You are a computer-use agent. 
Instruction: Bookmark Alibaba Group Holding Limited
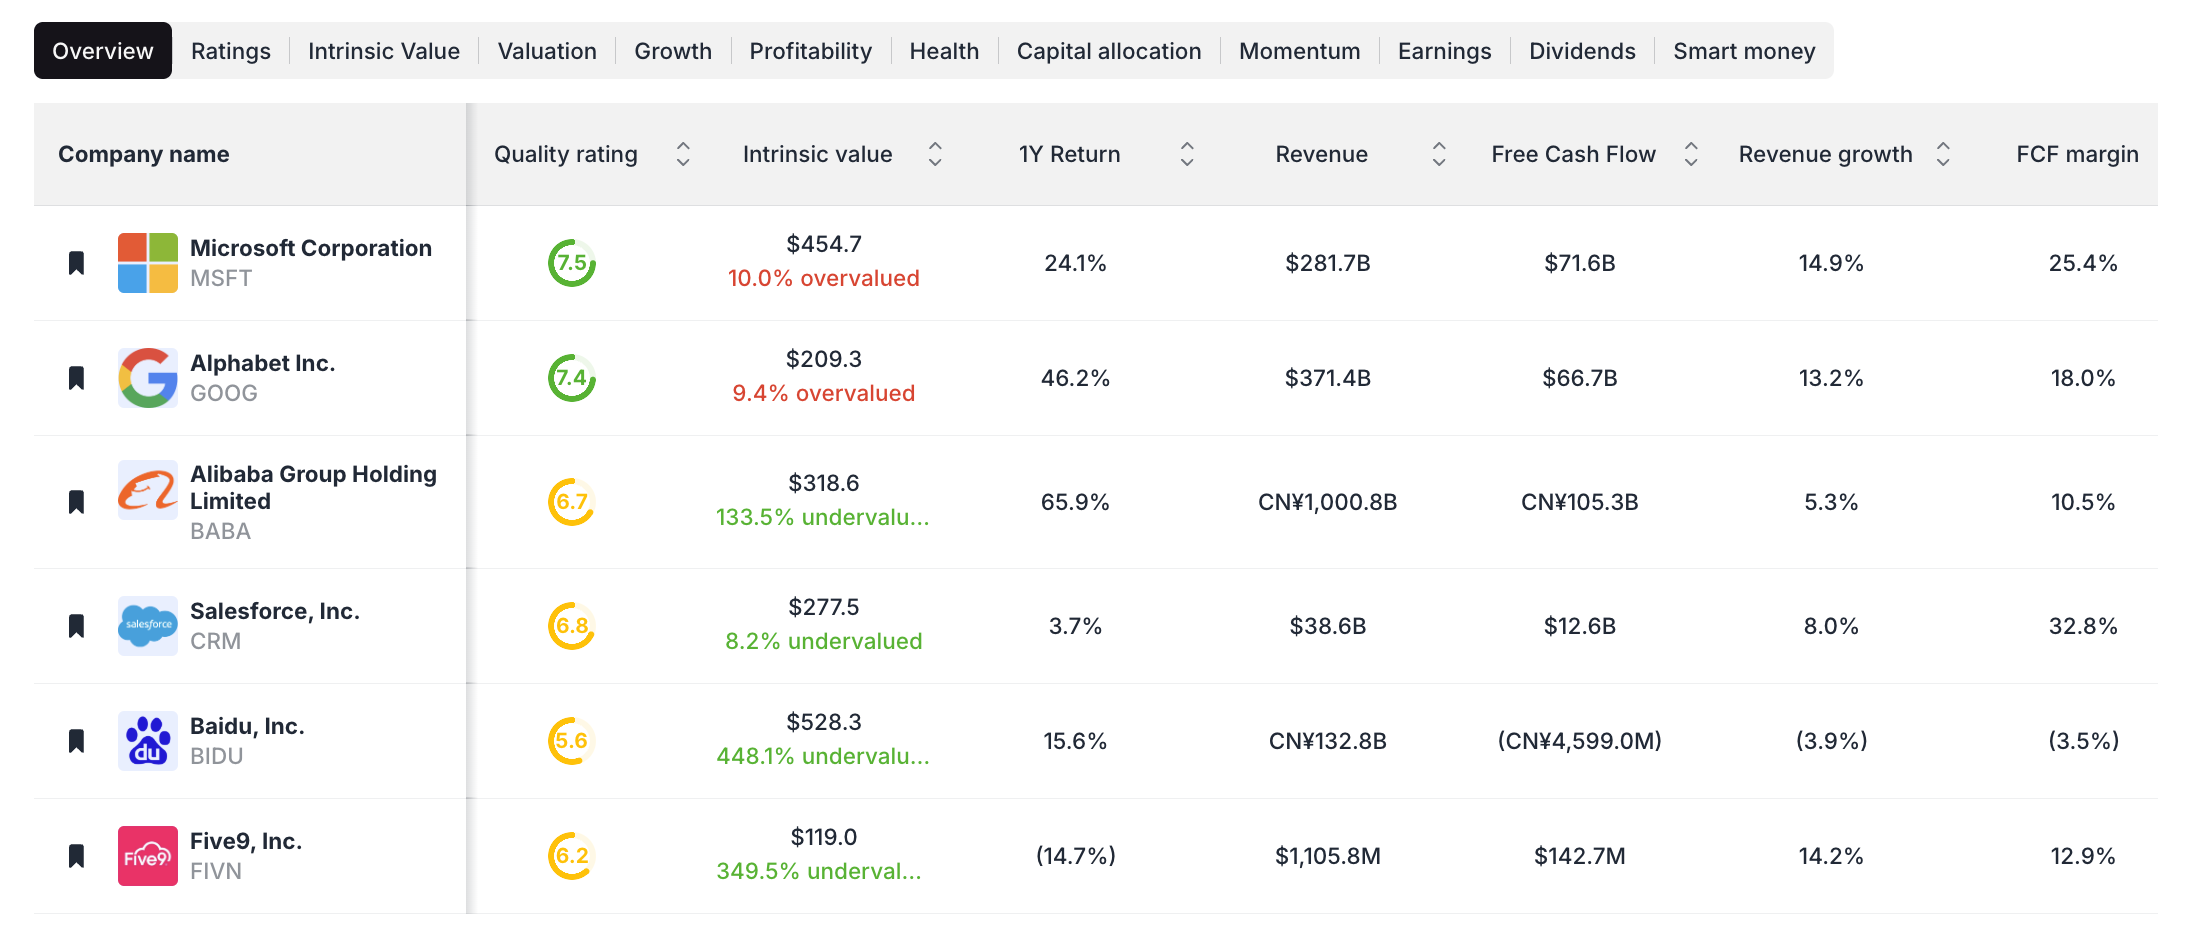click(77, 501)
